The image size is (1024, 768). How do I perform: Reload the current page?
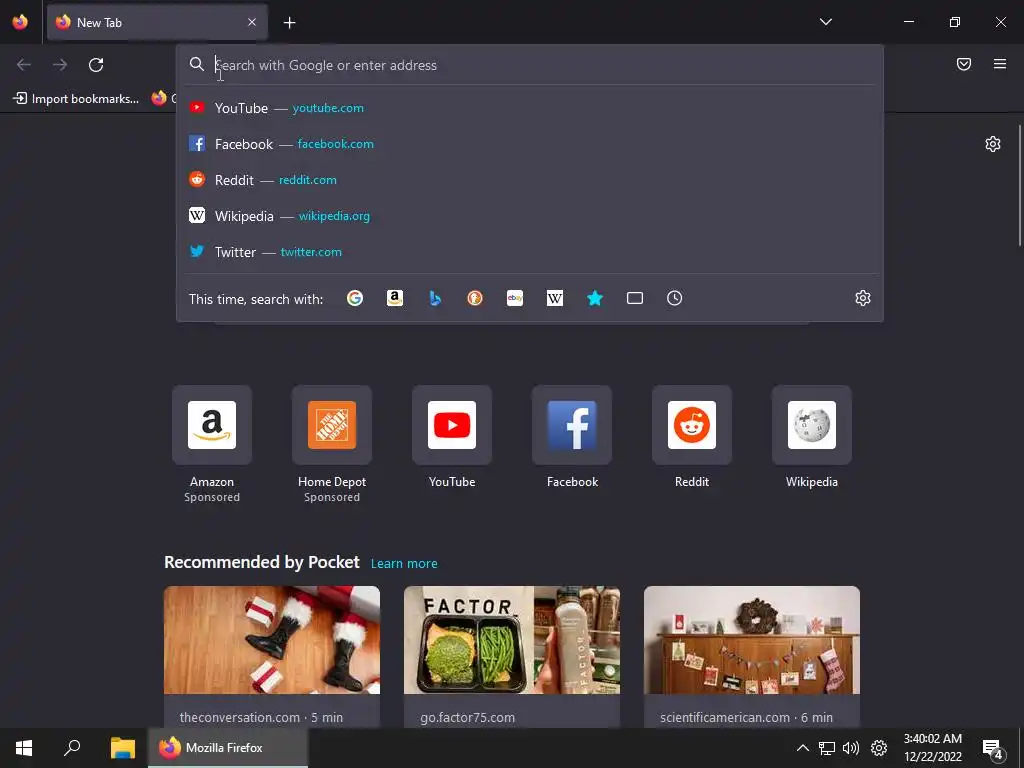click(96, 65)
